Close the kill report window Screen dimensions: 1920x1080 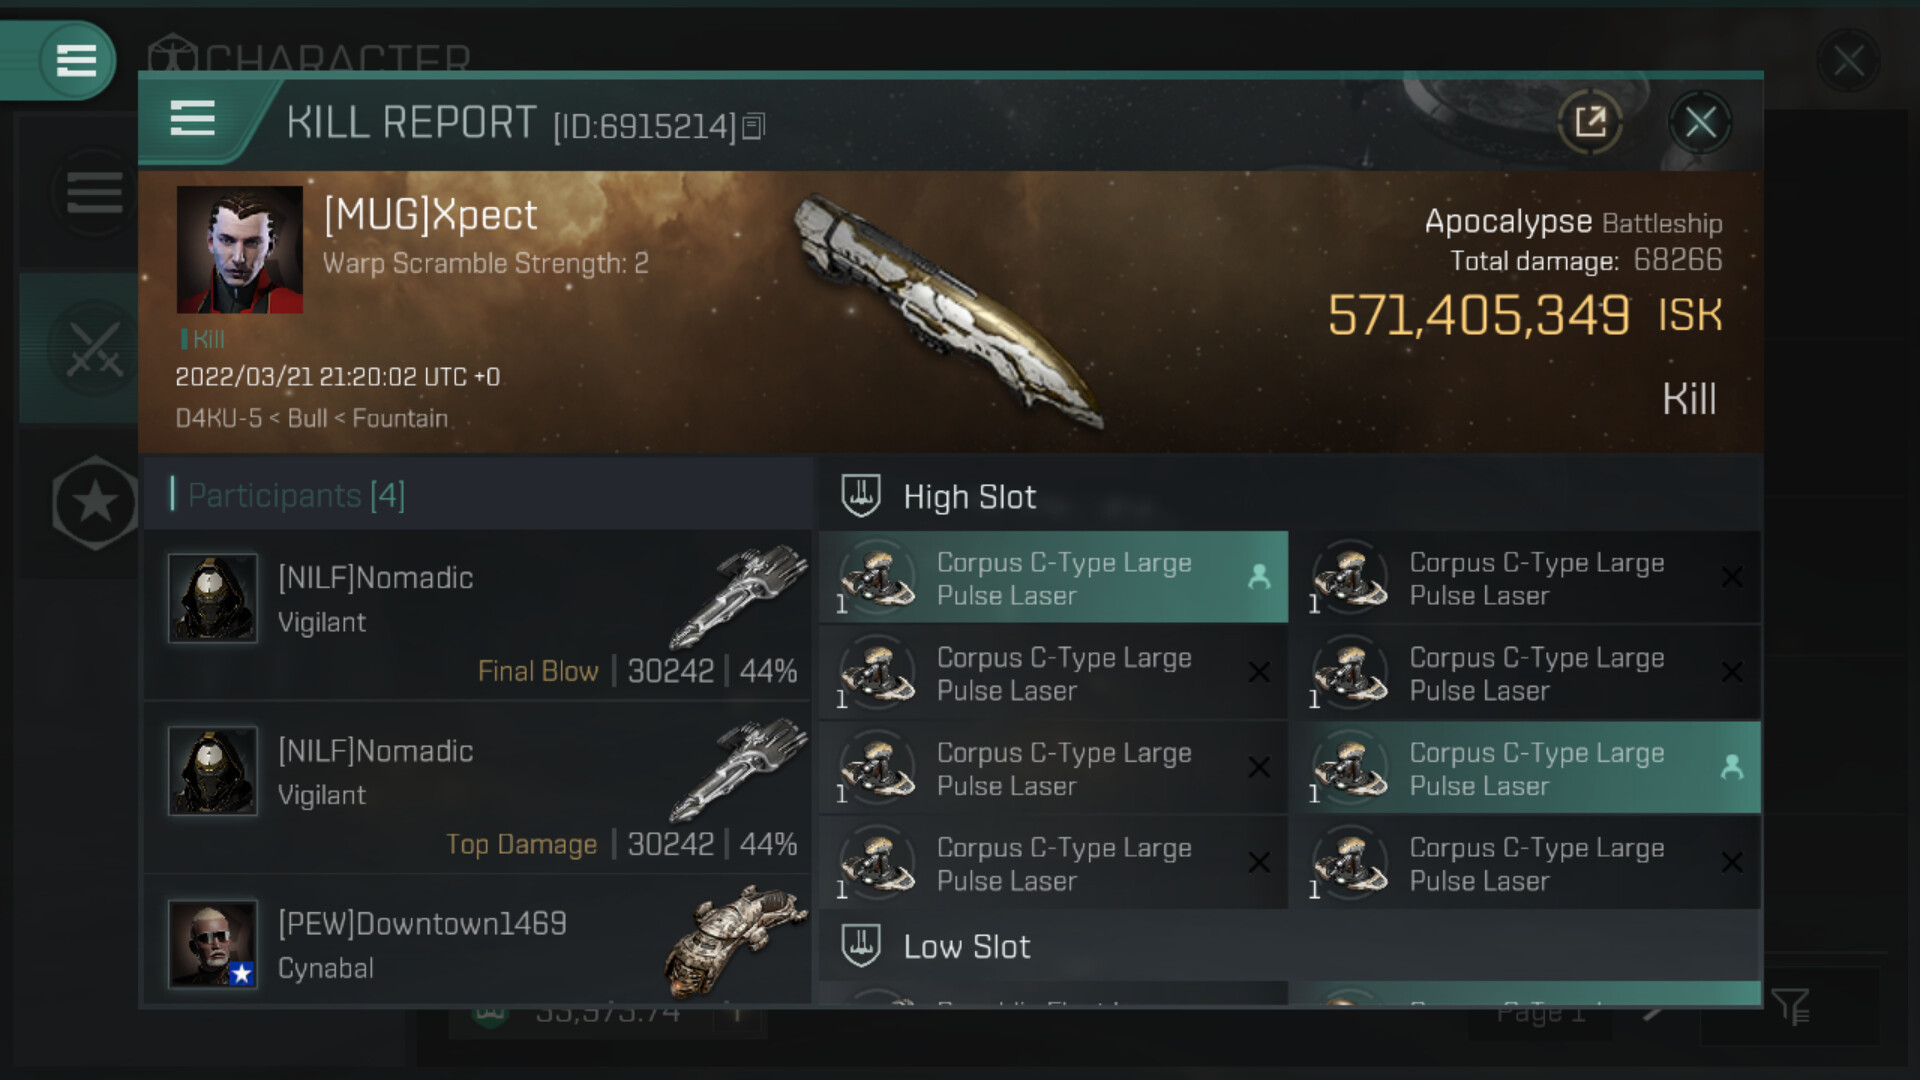1700,123
